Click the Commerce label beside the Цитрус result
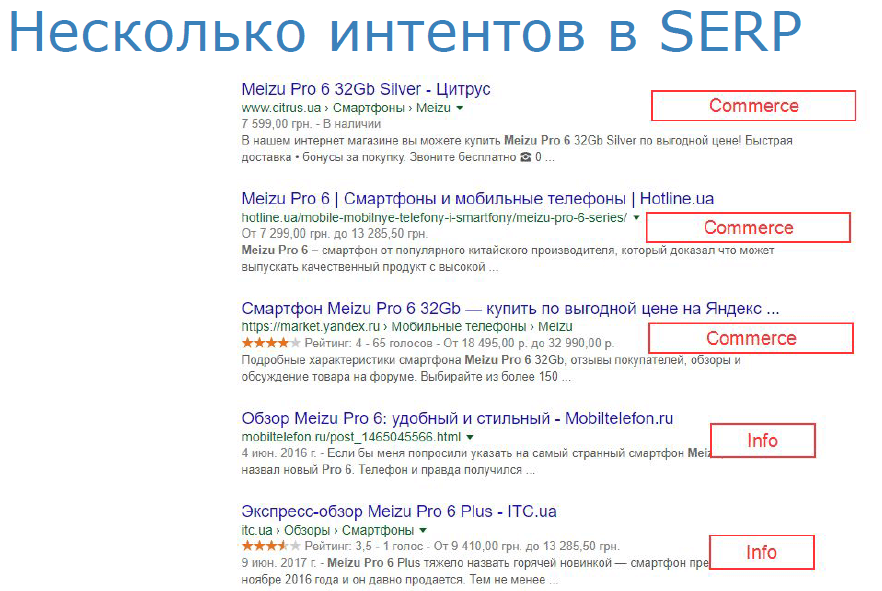 753,105
